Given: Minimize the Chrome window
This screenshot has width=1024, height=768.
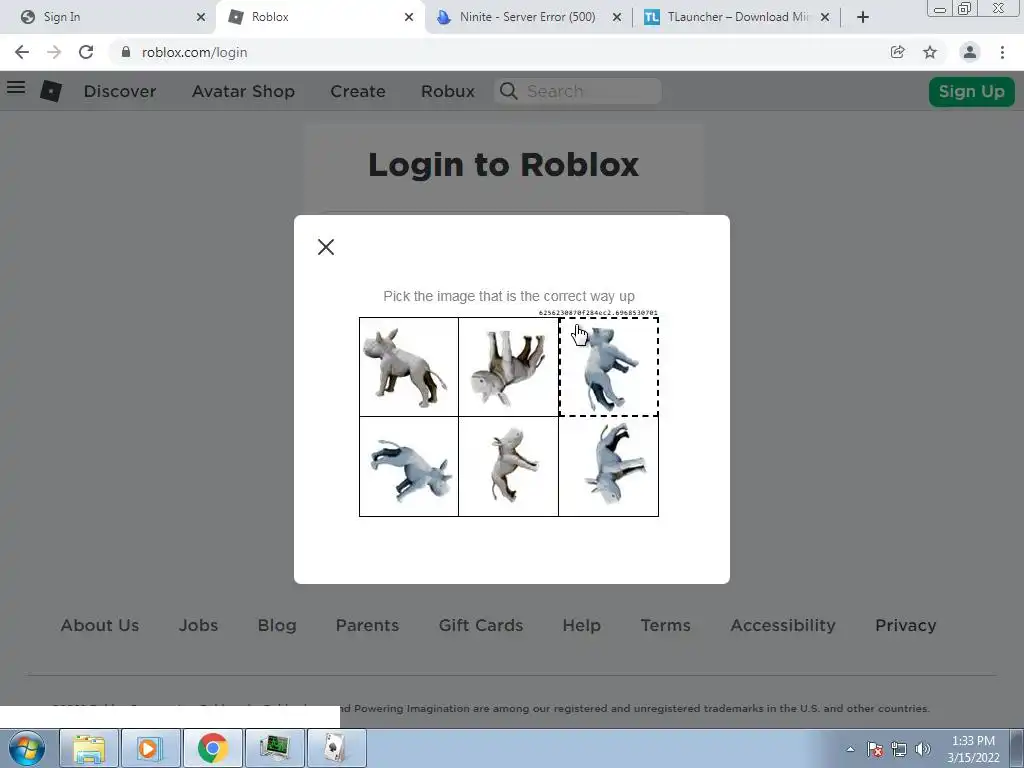Looking at the screenshot, I should tap(940, 9).
